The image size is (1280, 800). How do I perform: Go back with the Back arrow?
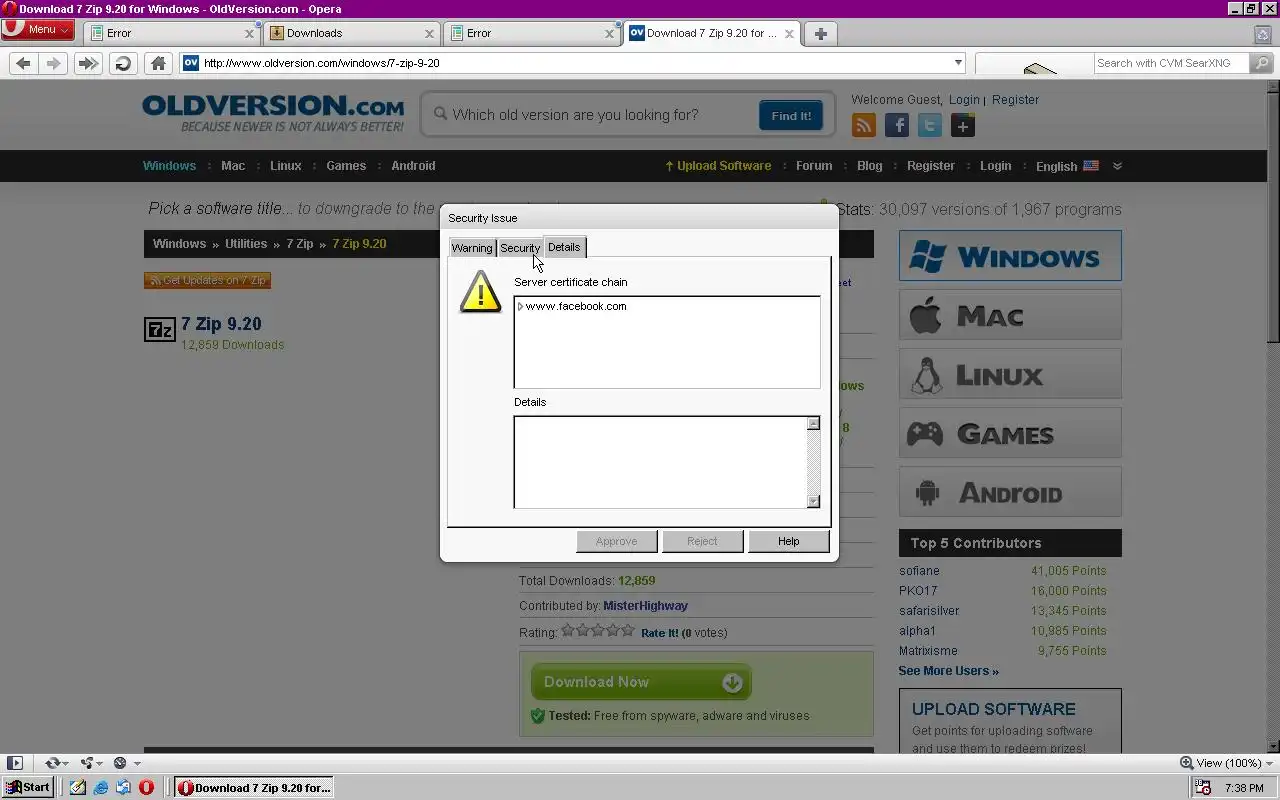[23, 63]
